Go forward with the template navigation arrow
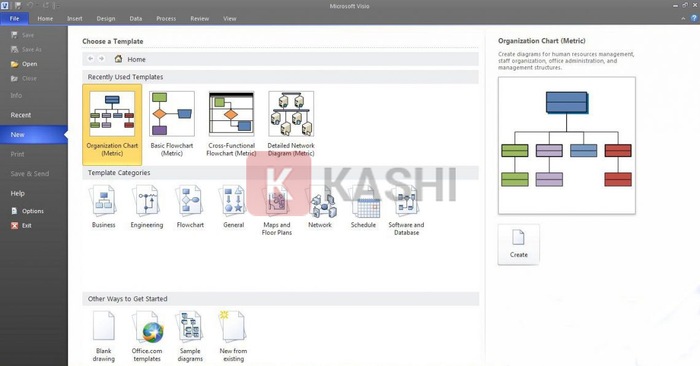The height and width of the screenshot is (366, 700). (x=102, y=59)
